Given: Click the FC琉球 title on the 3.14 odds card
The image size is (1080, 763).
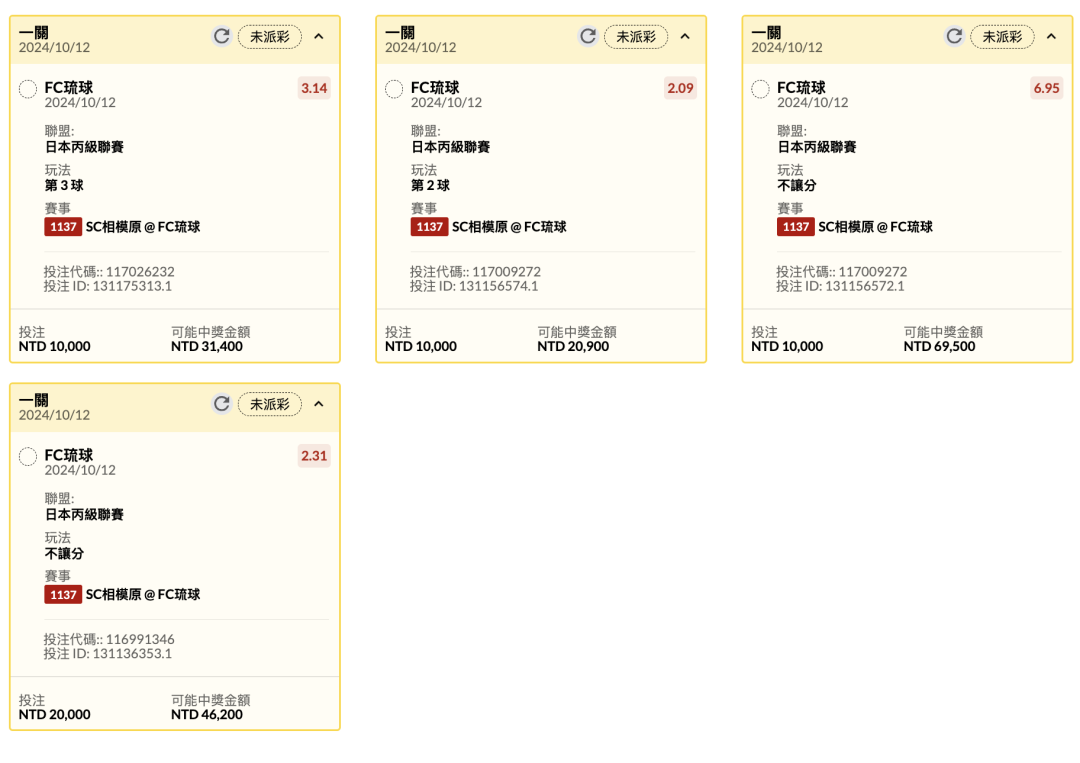Looking at the screenshot, I should pos(69,87).
